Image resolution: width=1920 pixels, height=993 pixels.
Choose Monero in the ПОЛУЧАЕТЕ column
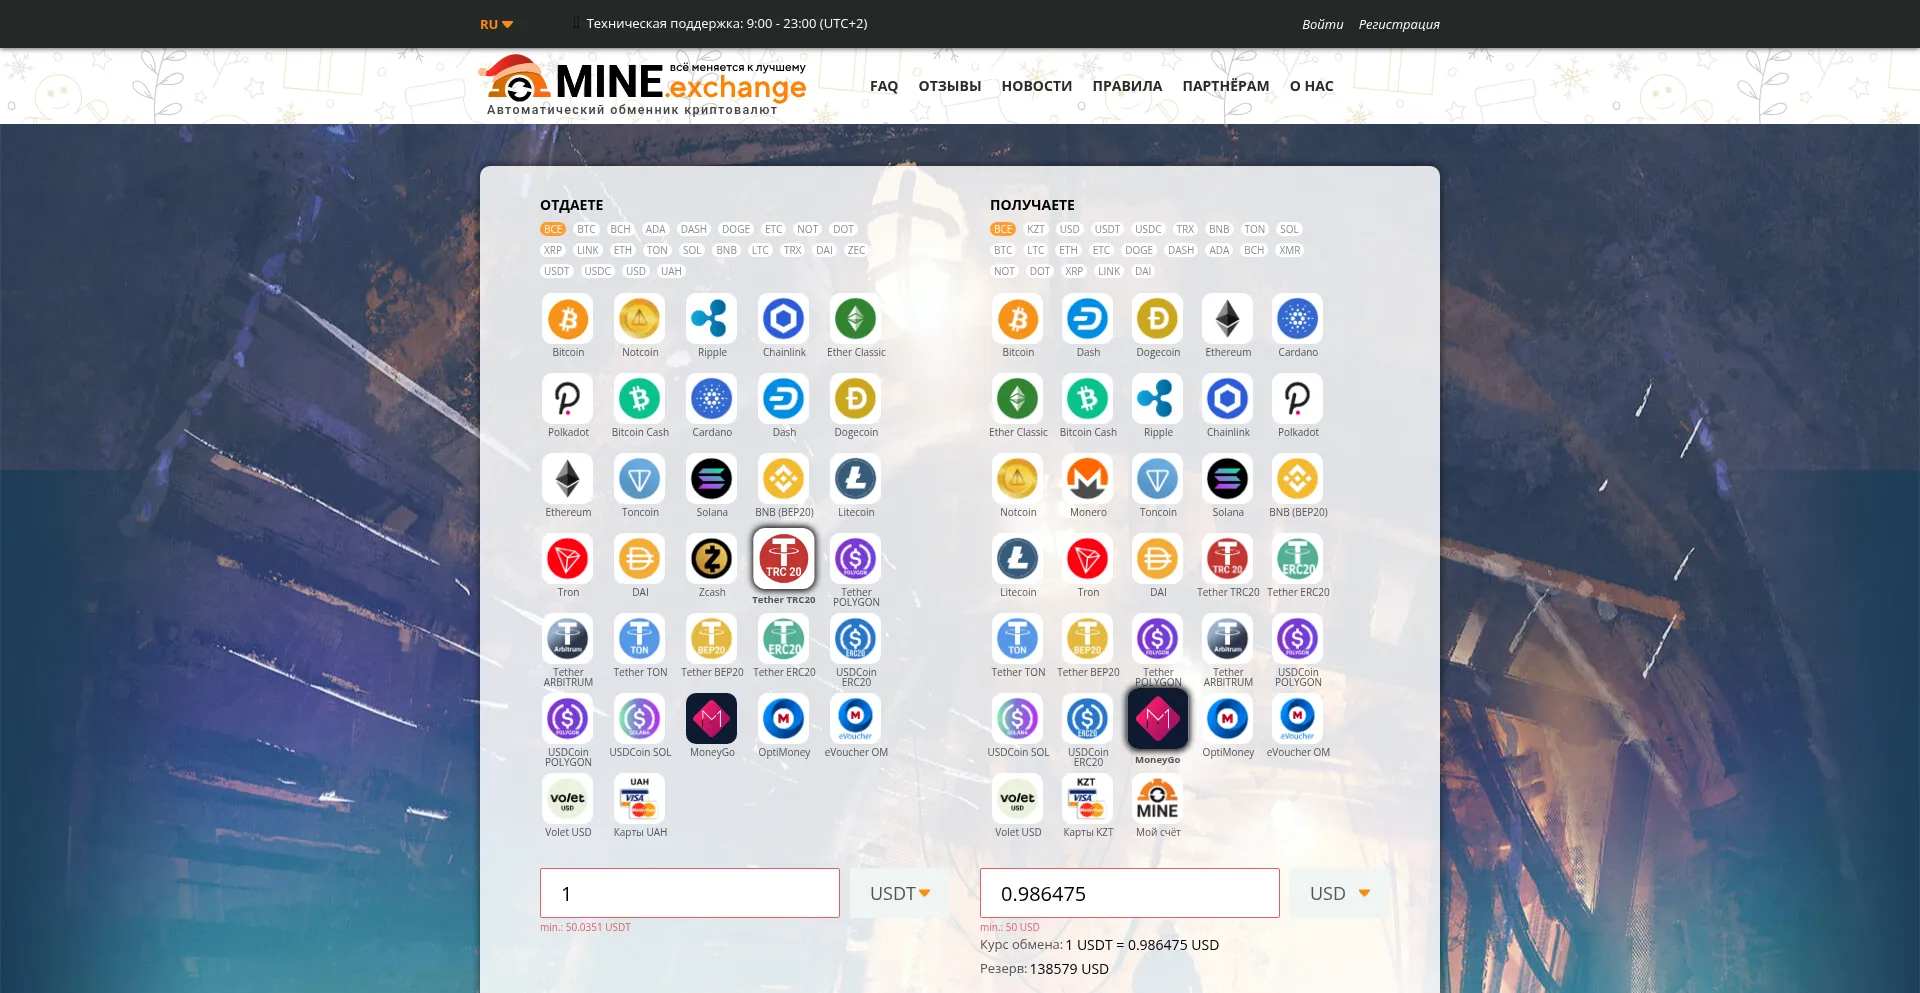coord(1087,480)
